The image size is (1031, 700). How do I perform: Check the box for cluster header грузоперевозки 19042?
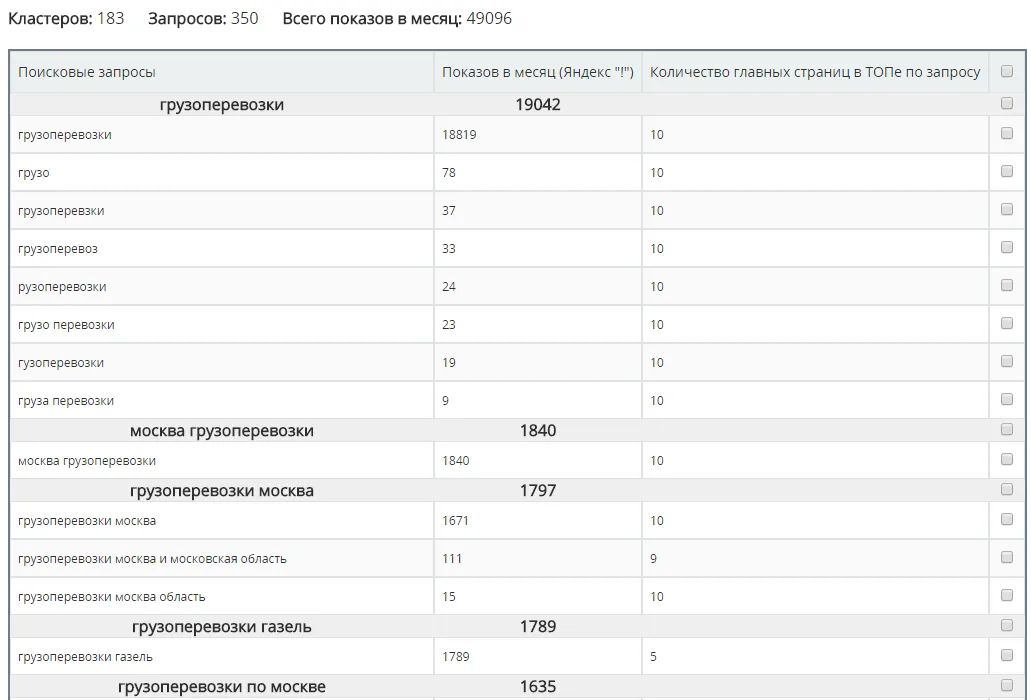[1007, 103]
